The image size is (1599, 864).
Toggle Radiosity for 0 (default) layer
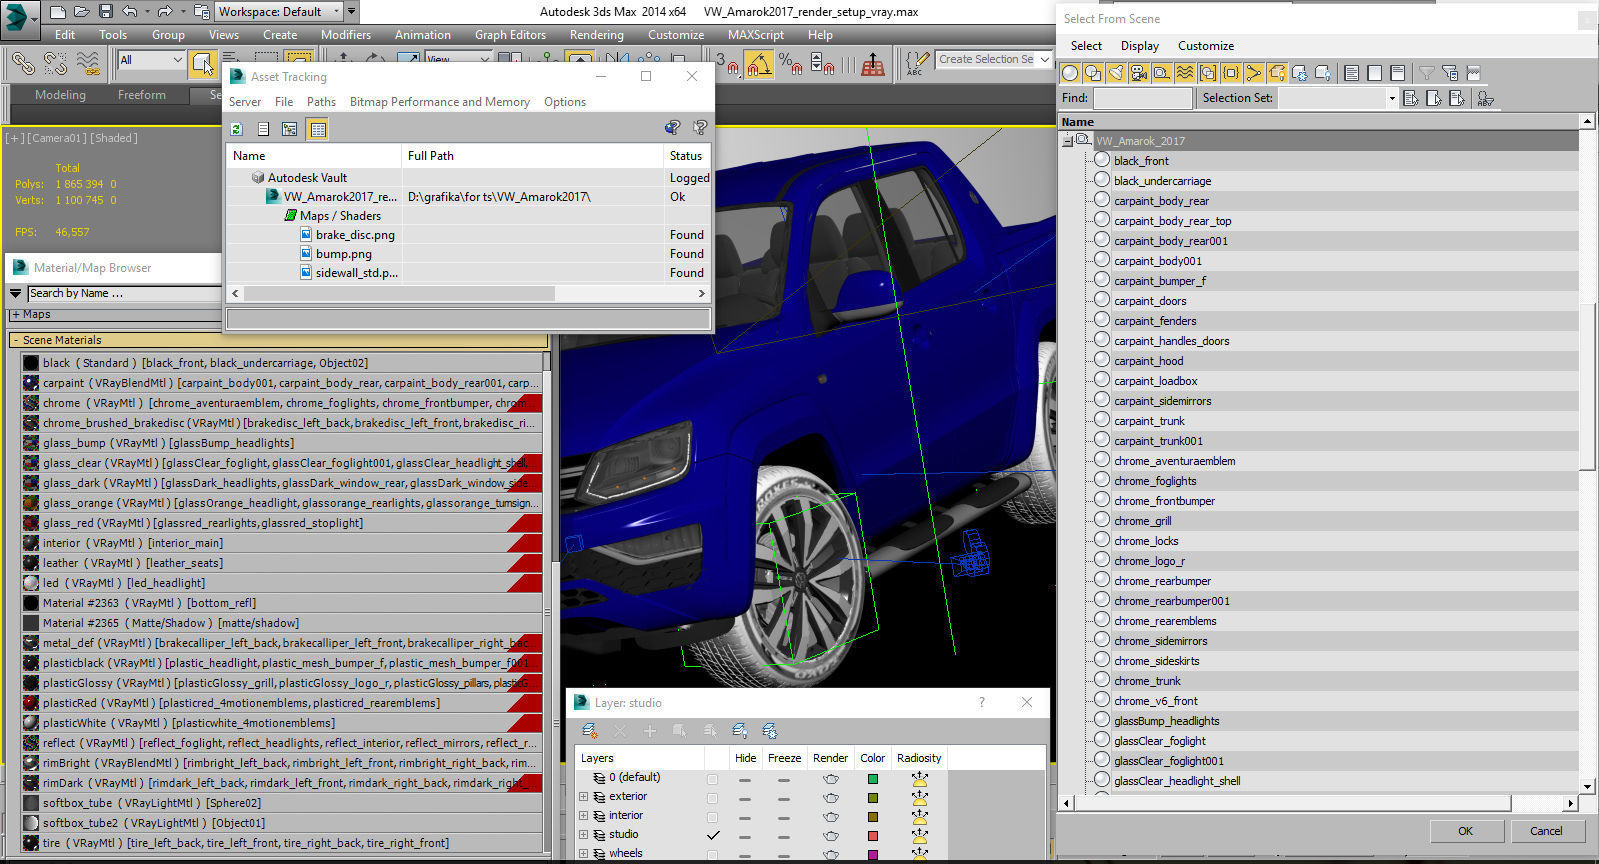919,778
